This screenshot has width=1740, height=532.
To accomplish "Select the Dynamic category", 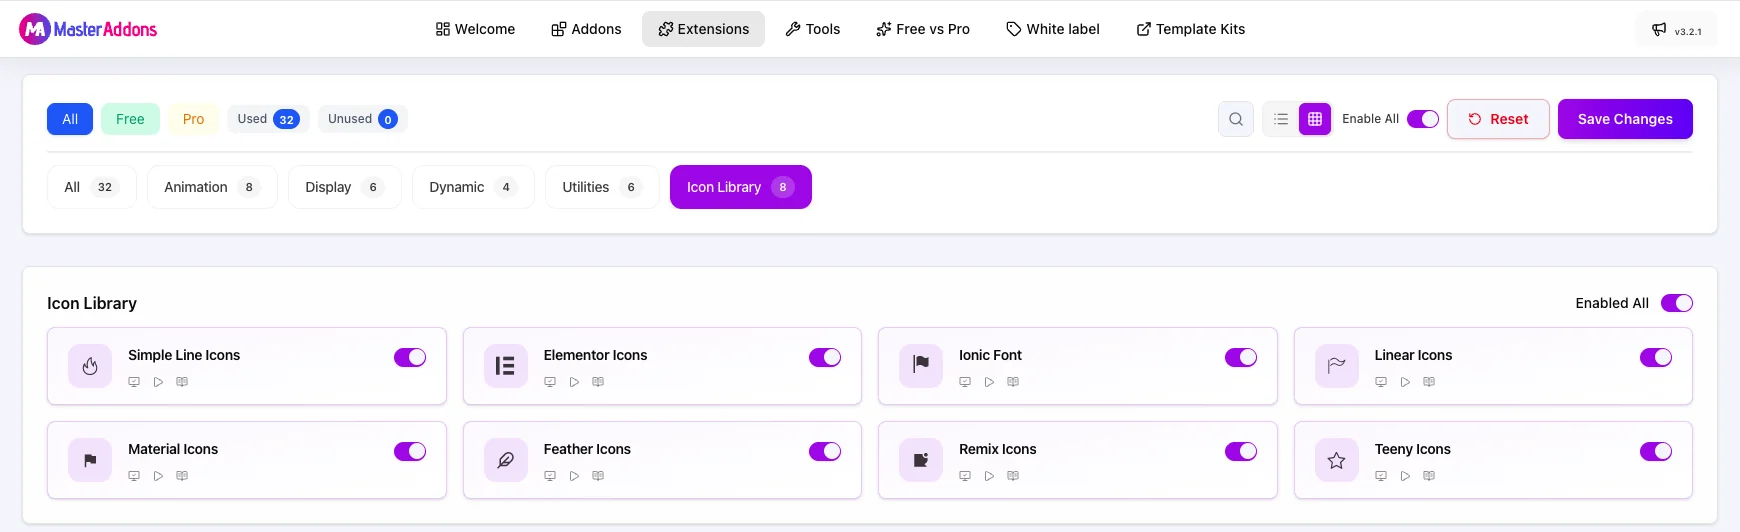I will click(x=473, y=187).
